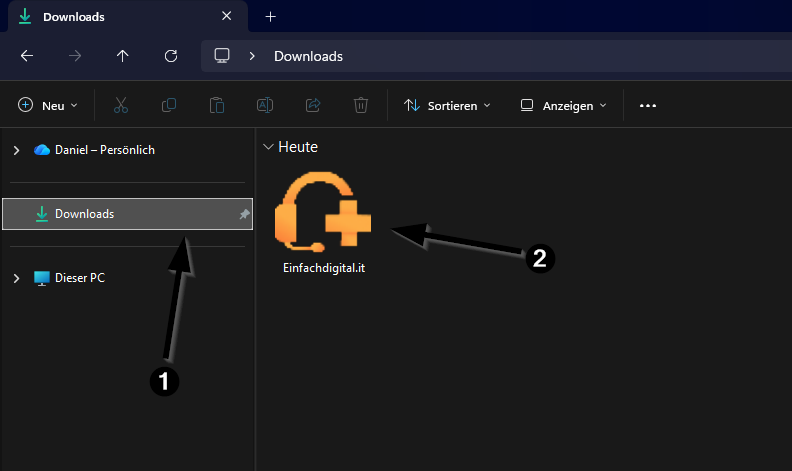Navigate back to previous folder

tap(27, 56)
